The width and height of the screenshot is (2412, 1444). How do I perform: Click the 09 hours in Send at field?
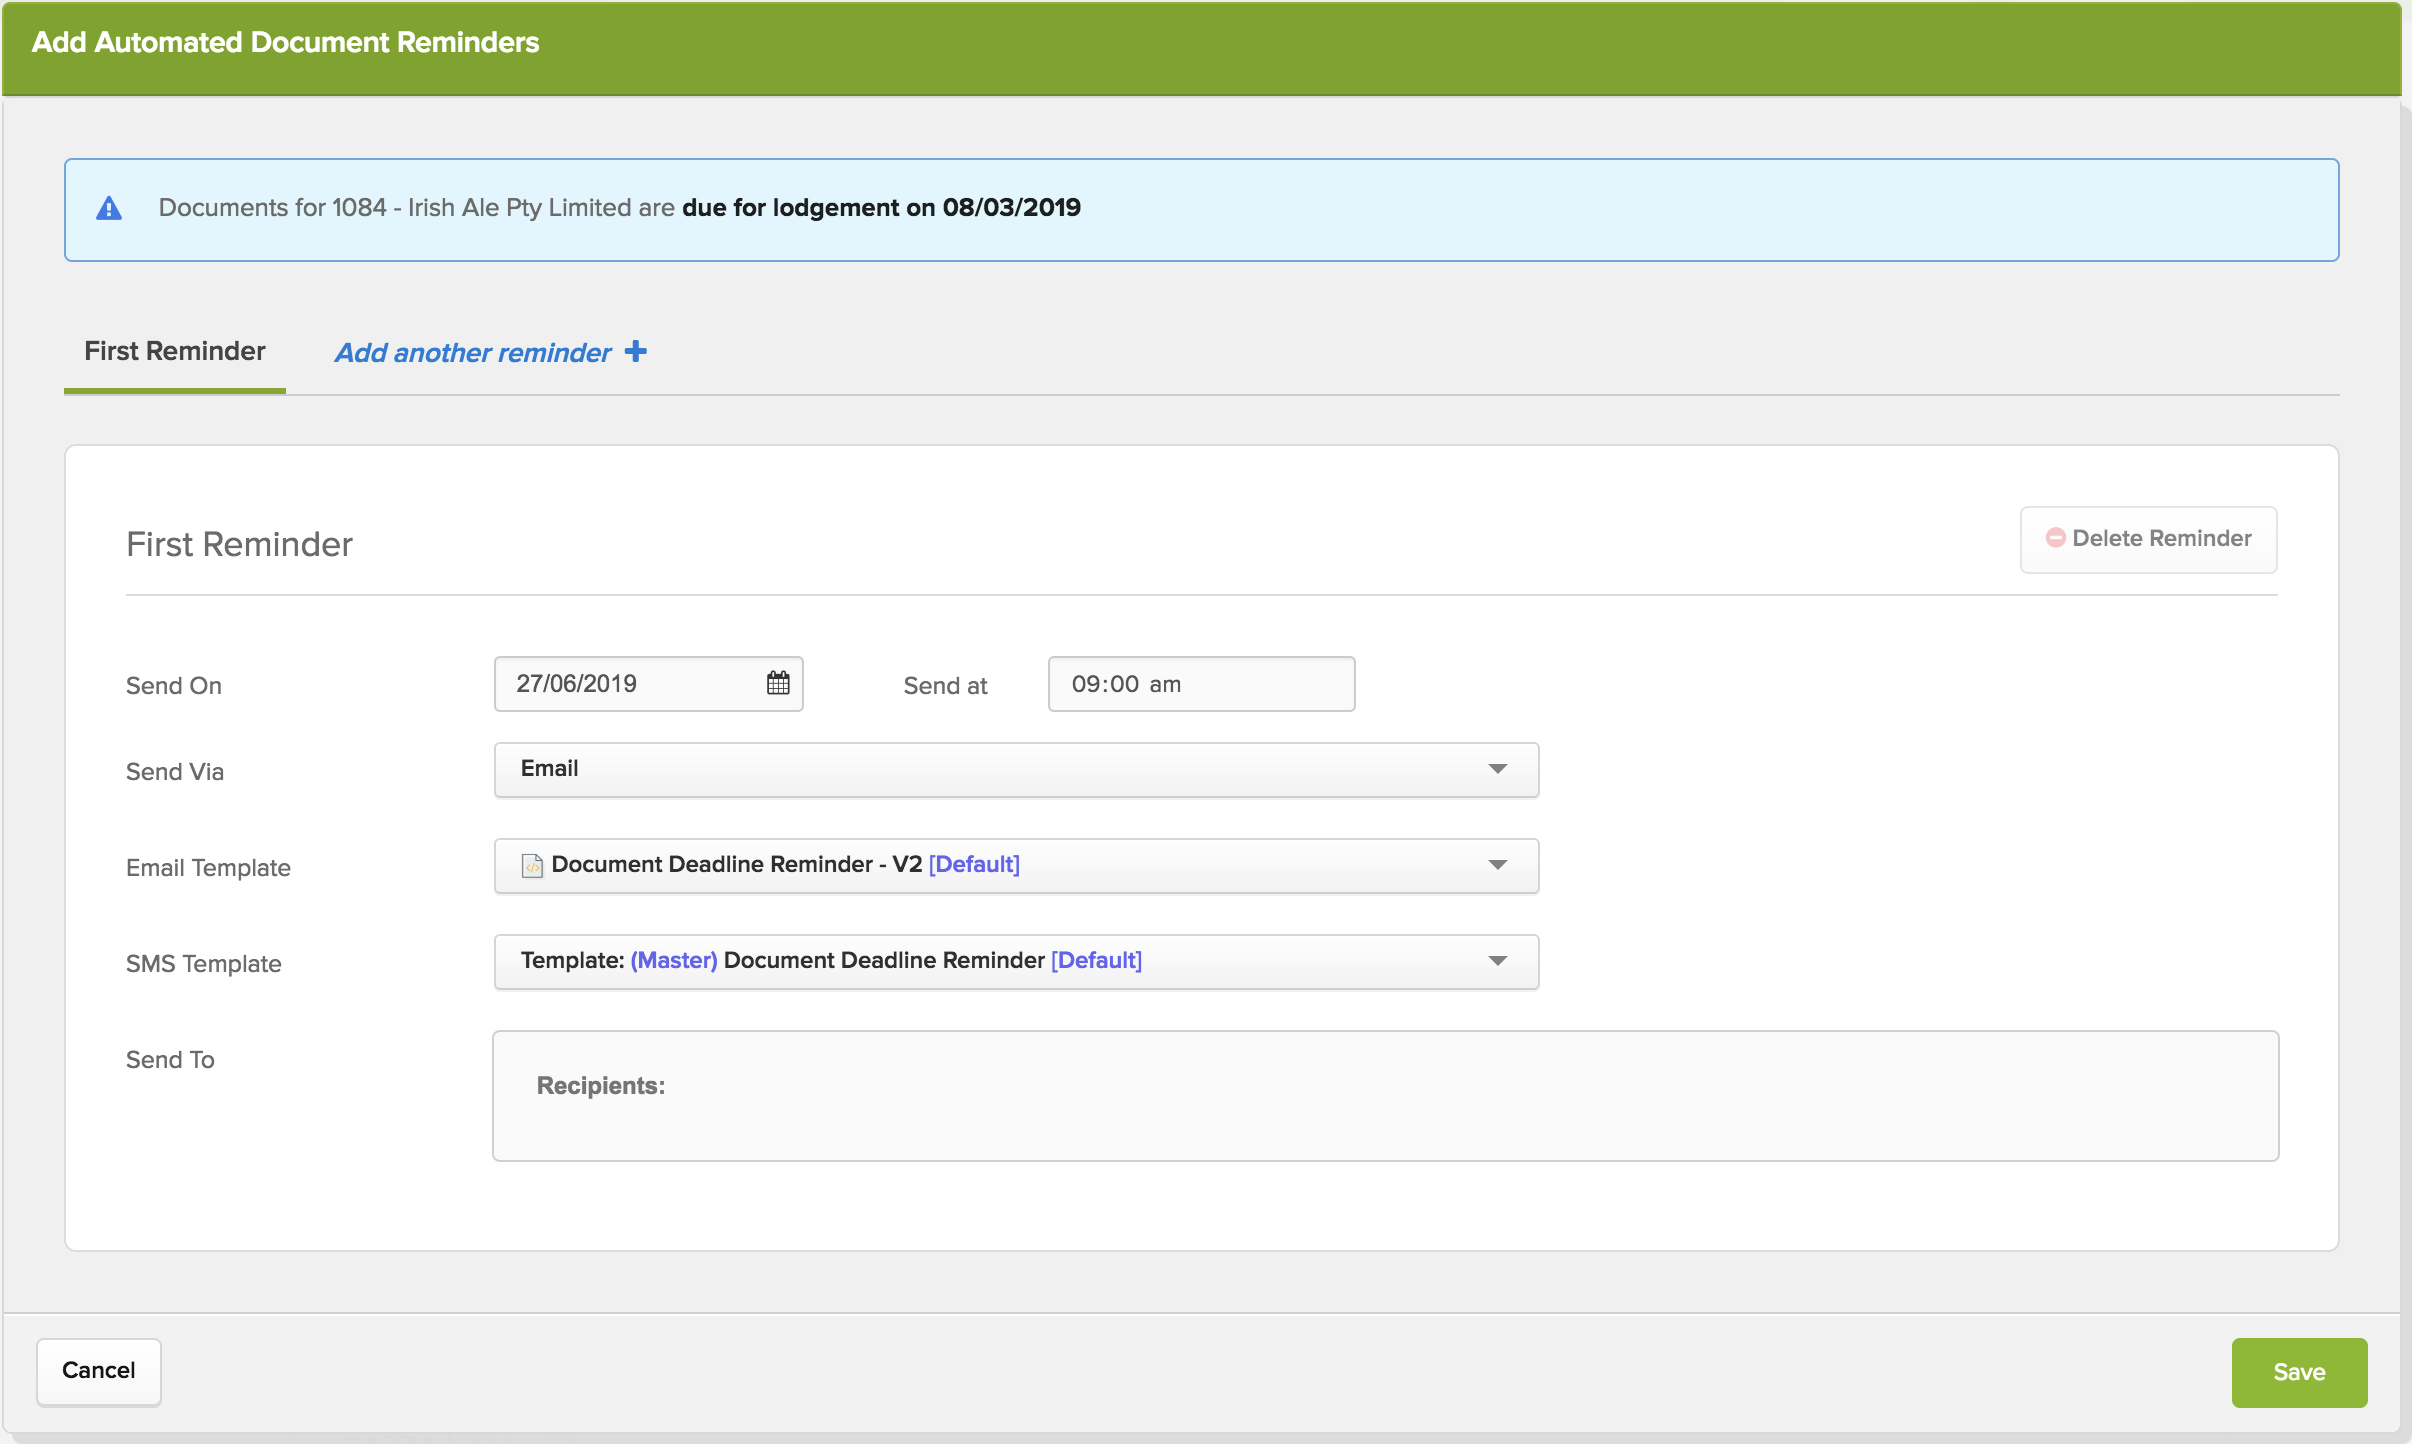pyautogui.click(x=1084, y=685)
